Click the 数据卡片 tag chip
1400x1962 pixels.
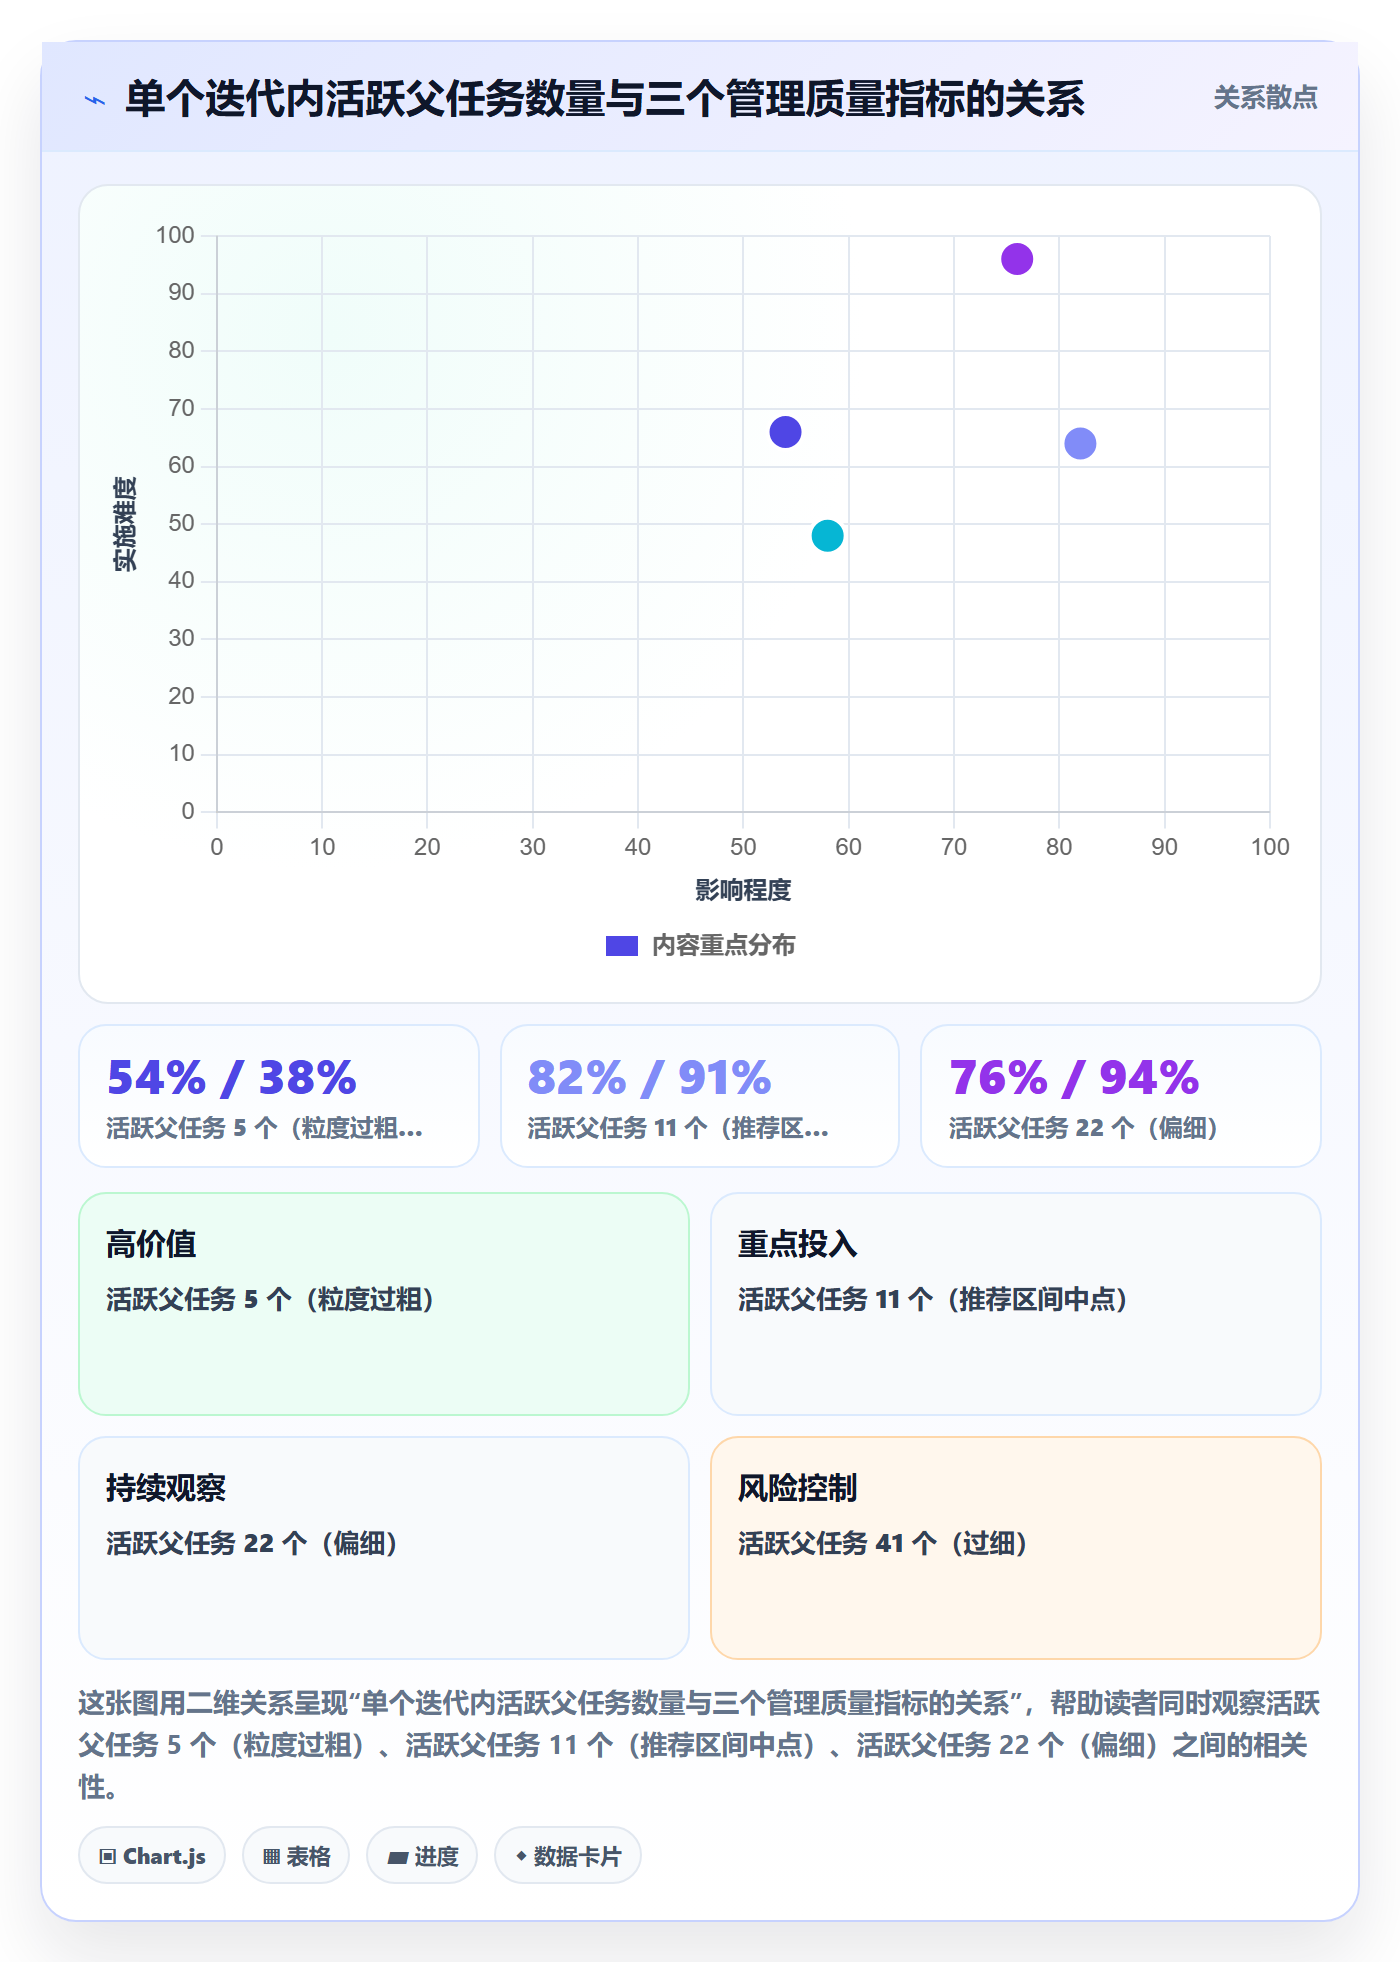tap(568, 1856)
